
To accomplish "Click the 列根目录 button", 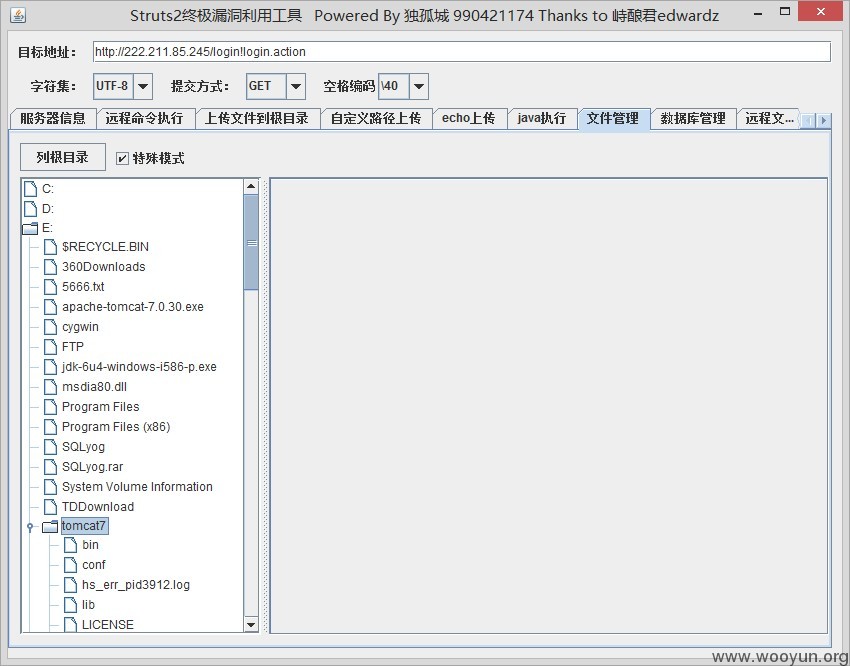I will [x=63, y=157].
